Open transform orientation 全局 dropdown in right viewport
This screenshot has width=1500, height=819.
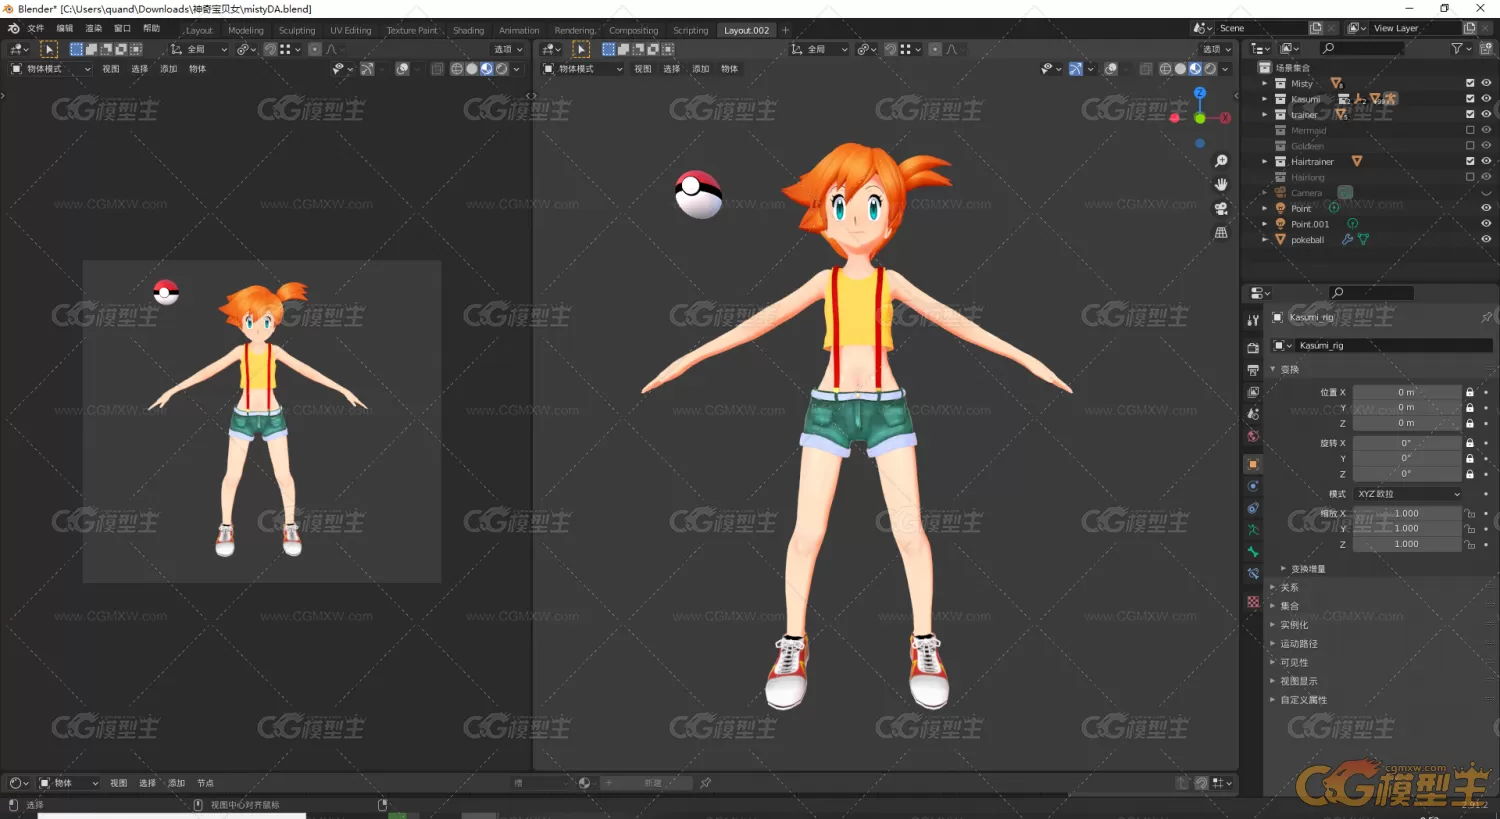[819, 49]
